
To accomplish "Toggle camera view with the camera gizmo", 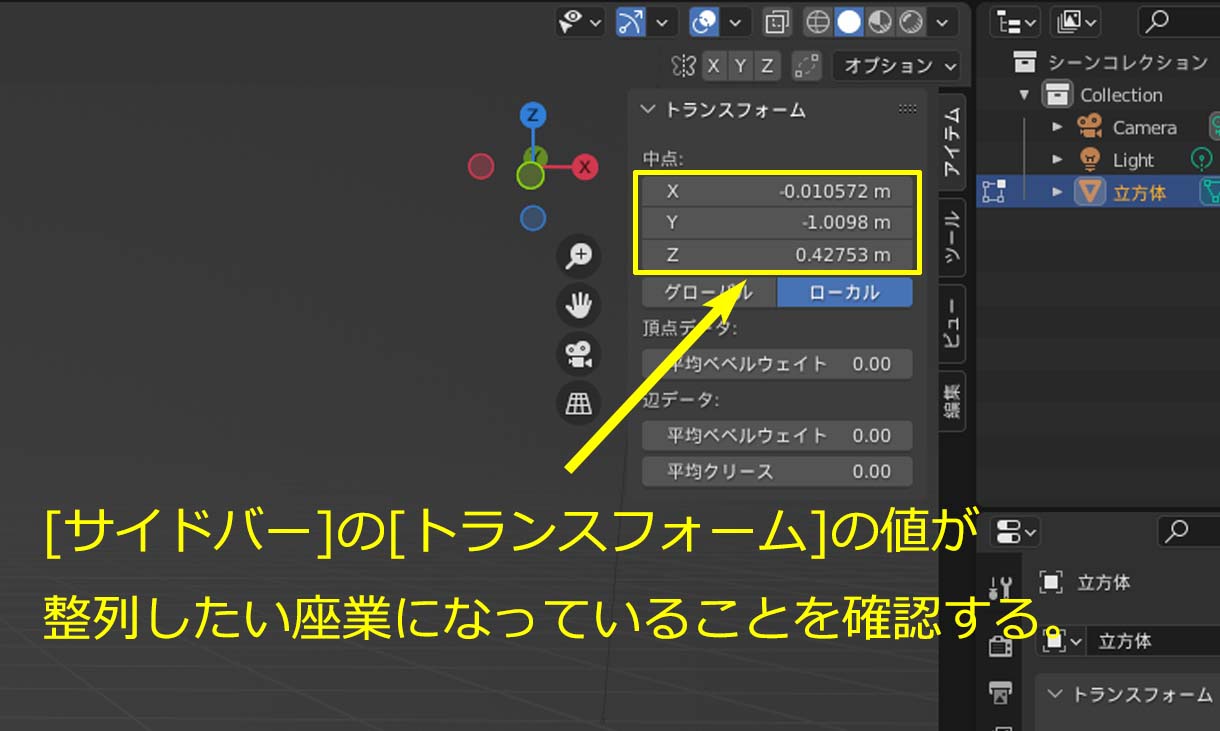I will pyautogui.click(x=579, y=354).
